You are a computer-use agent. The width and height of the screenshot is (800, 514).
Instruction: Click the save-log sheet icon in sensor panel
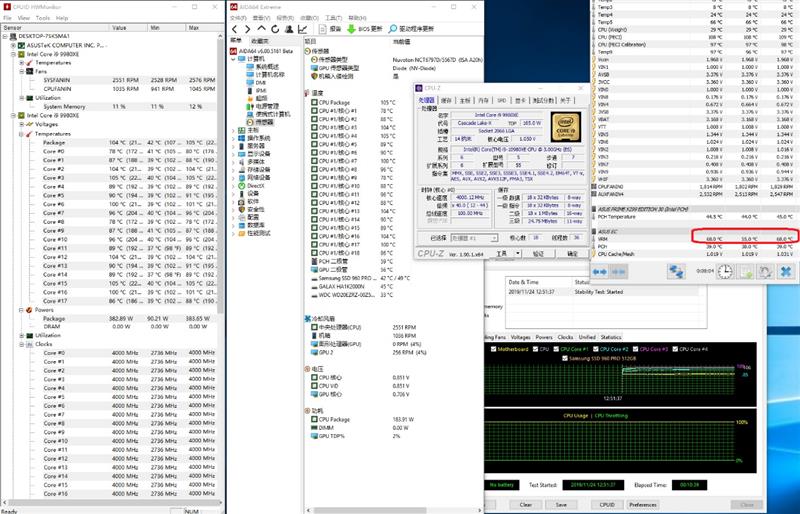(746, 271)
